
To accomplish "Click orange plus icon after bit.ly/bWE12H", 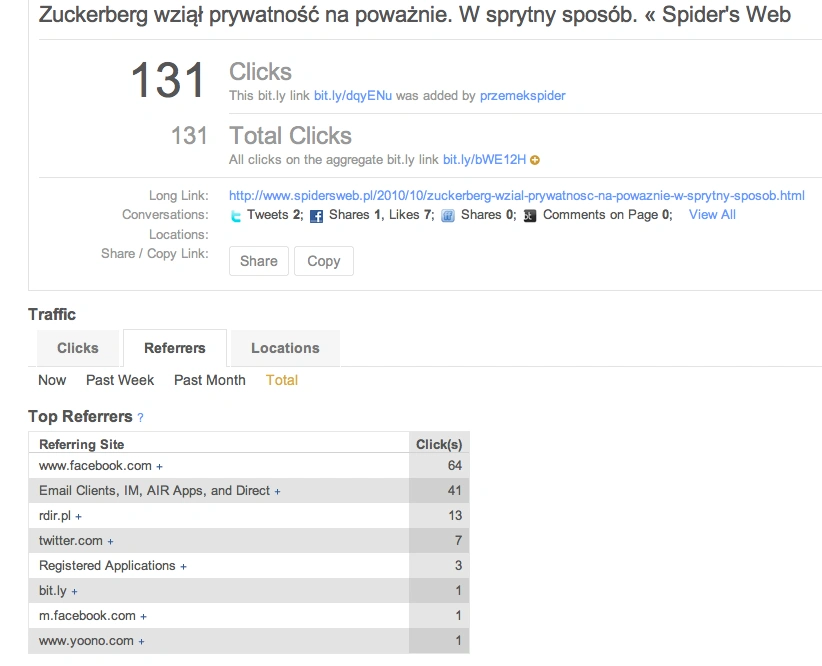I will pyautogui.click(x=535, y=160).
